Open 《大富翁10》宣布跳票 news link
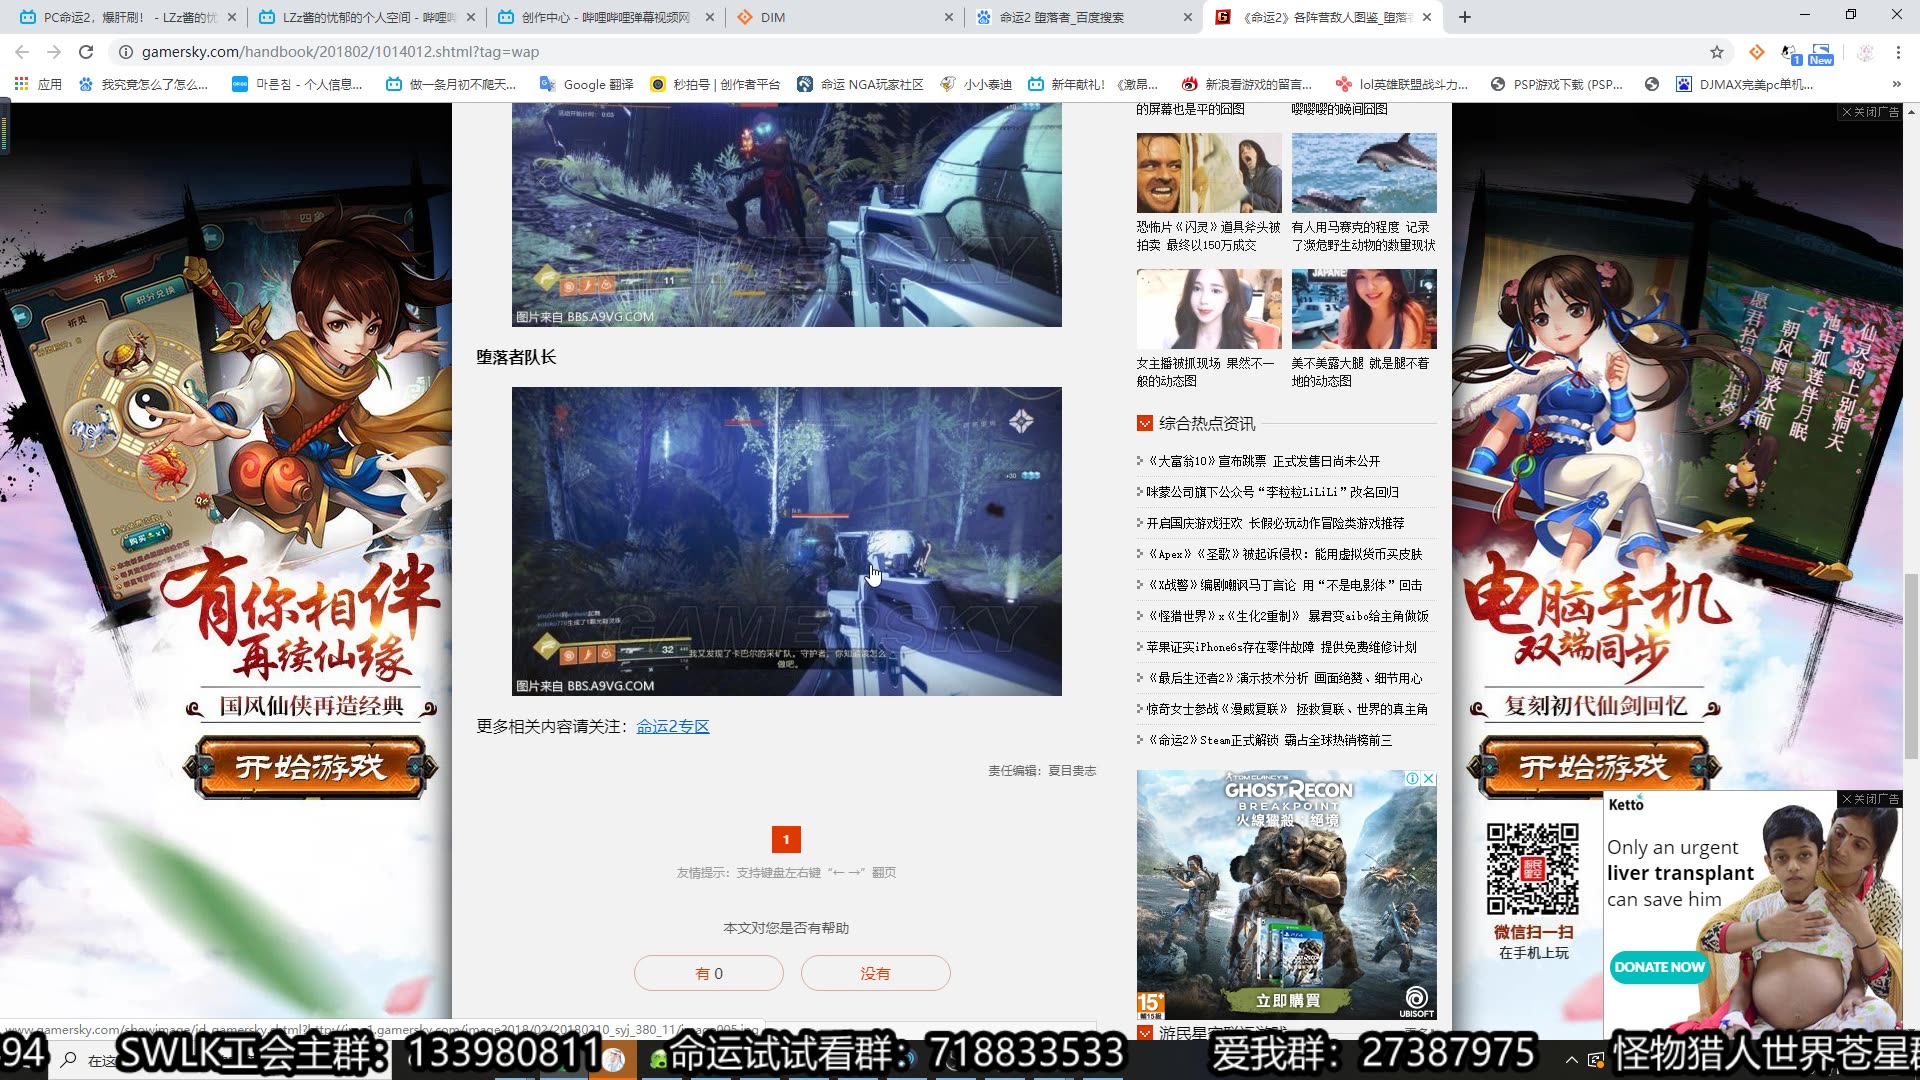This screenshot has height=1080, width=1920. click(x=1263, y=461)
